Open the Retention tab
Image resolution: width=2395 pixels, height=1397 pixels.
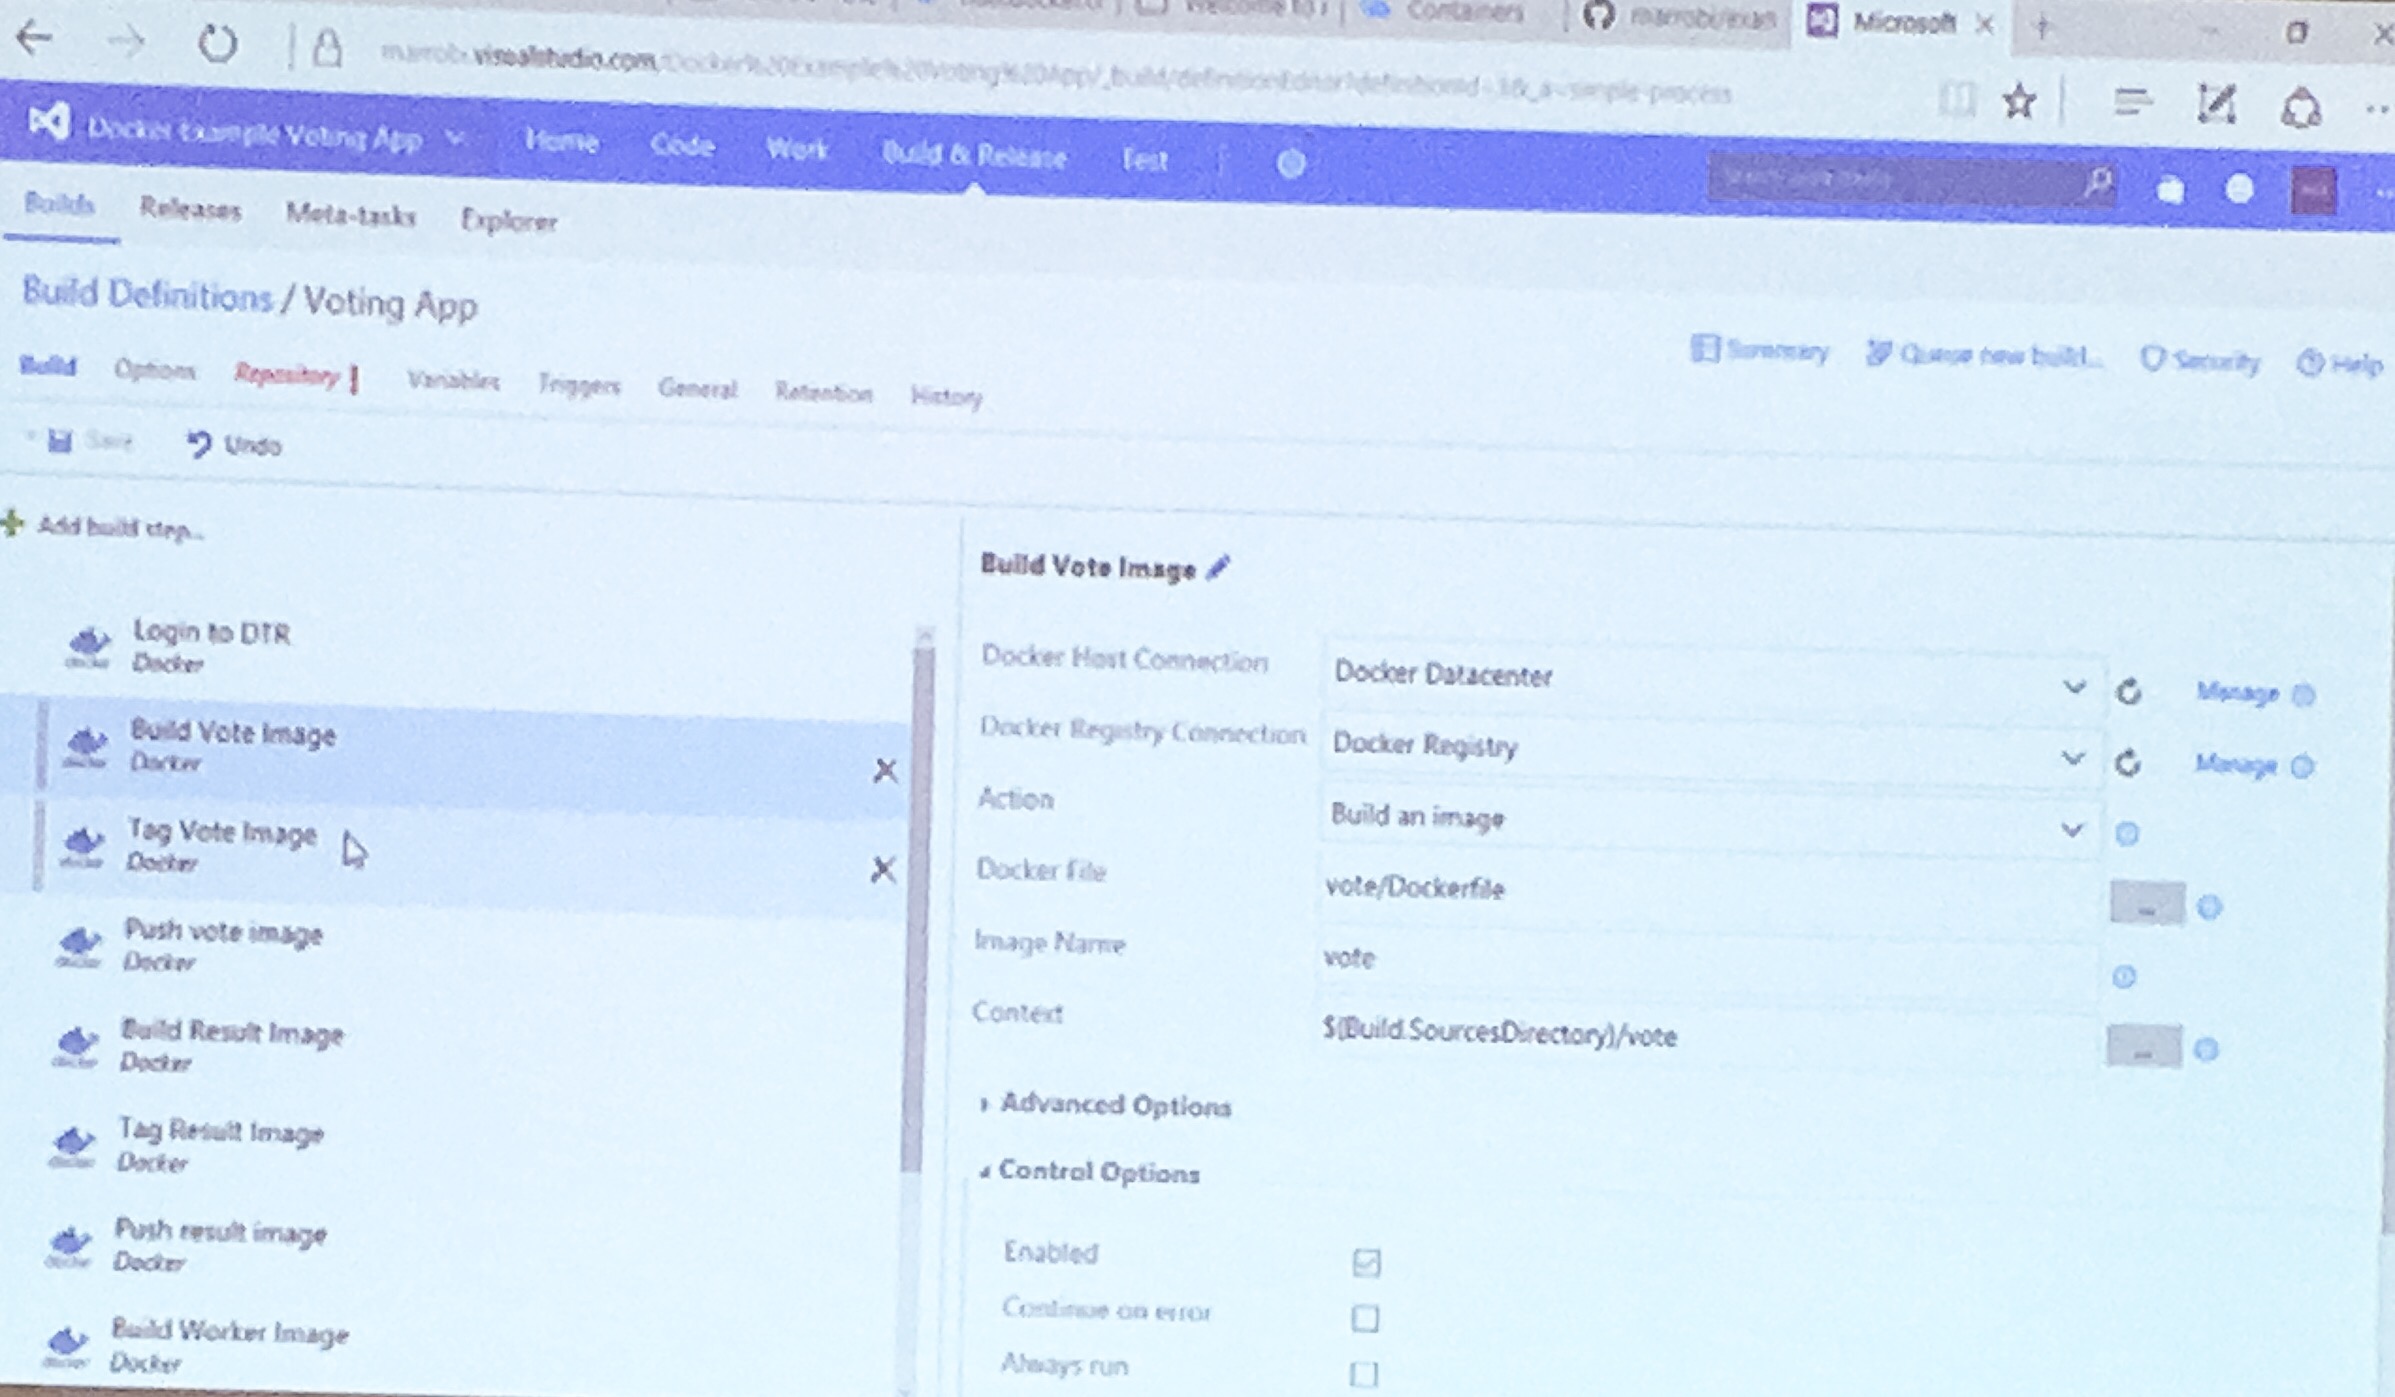click(823, 392)
